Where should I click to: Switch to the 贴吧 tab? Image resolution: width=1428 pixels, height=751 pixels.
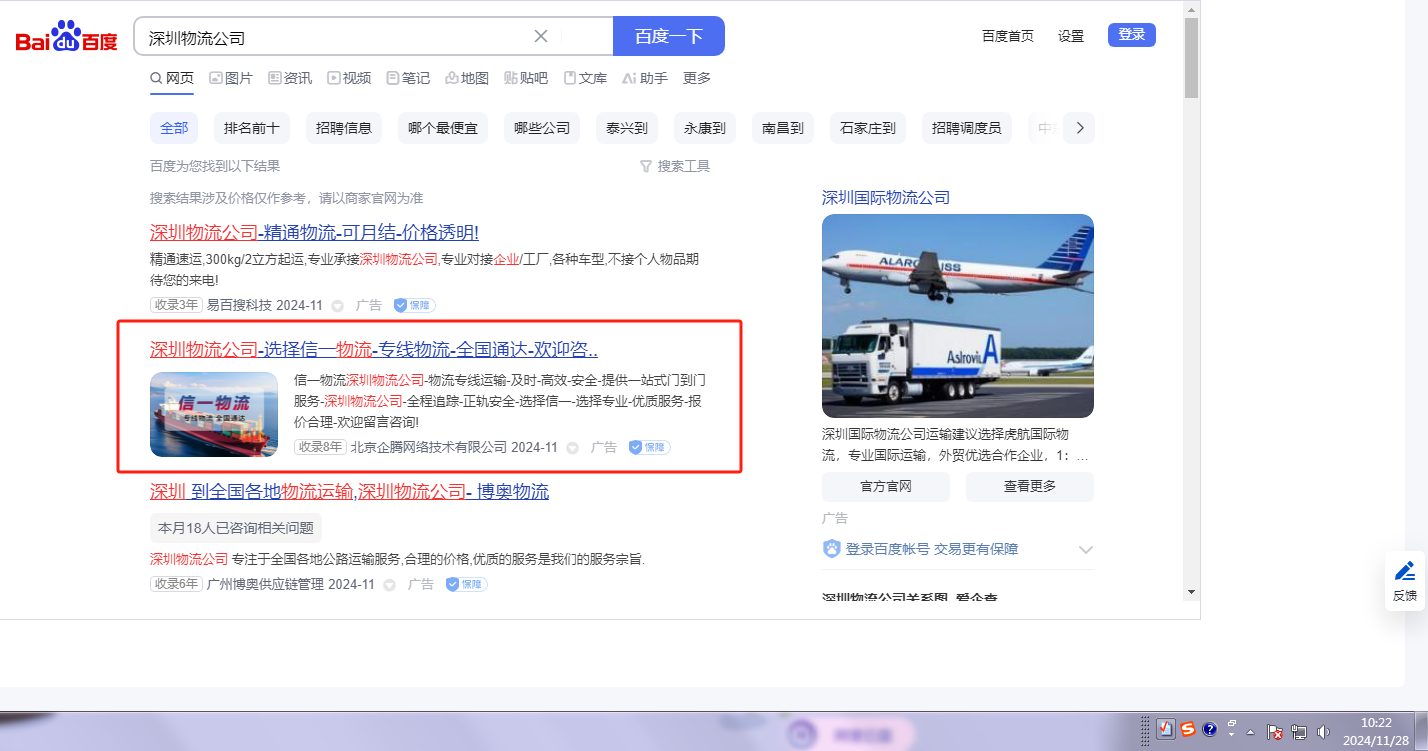pos(526,78)
